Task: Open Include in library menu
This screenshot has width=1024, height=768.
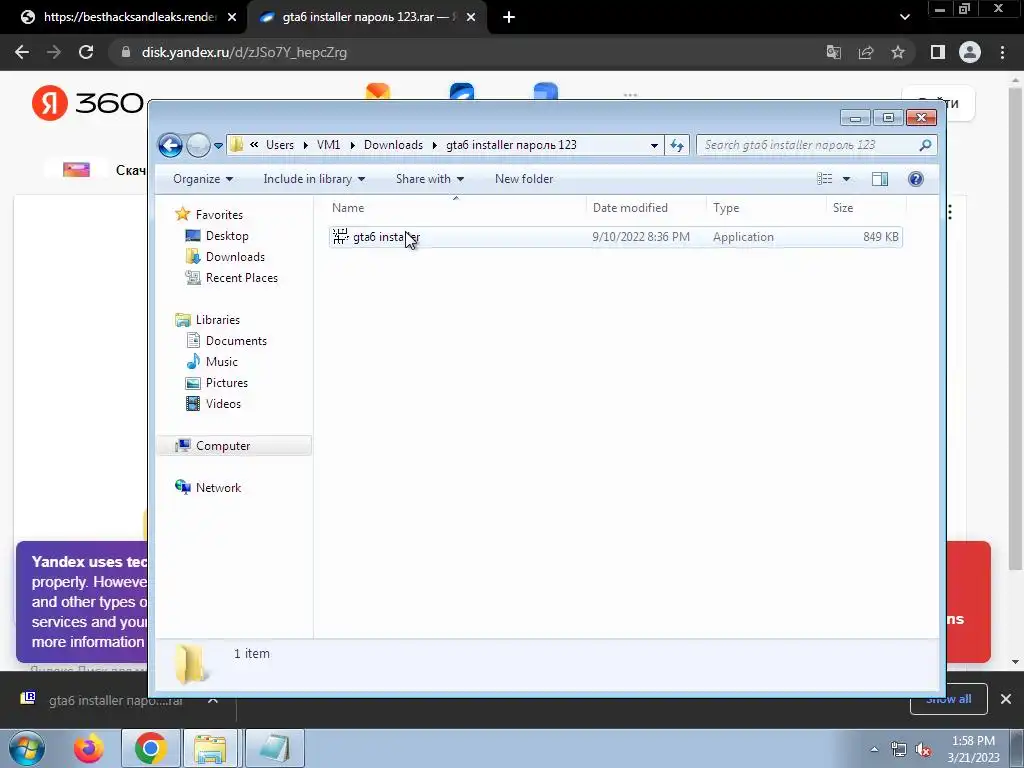Action: (314, 179)
